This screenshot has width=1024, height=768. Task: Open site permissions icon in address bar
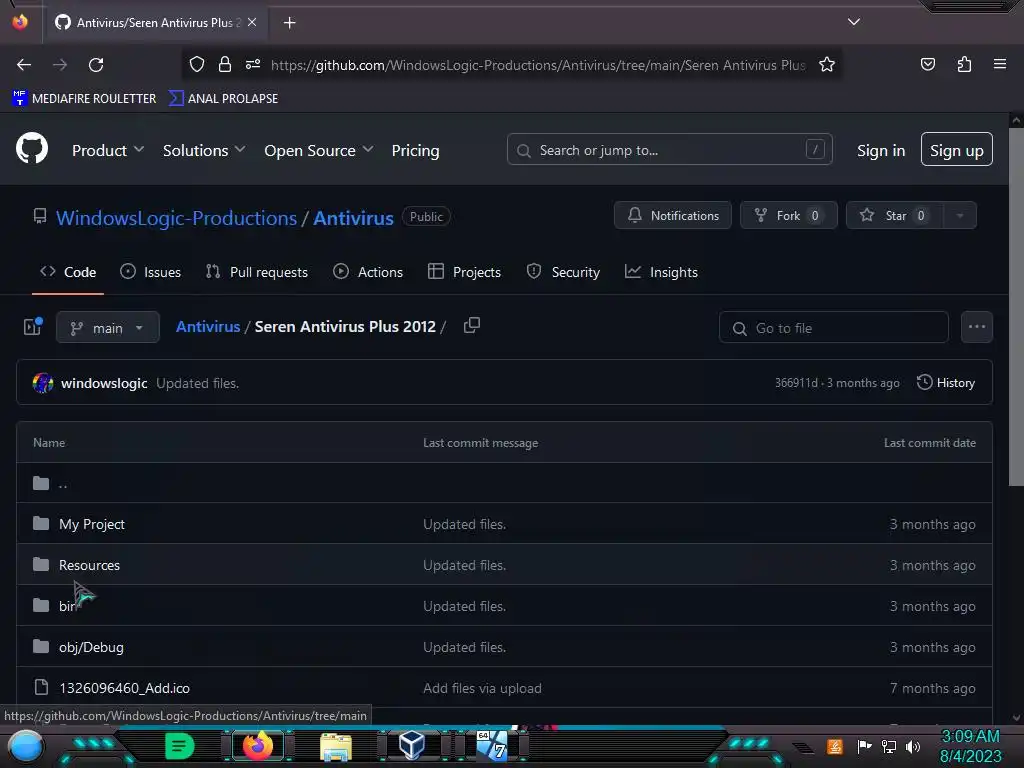tap(253, 64)
